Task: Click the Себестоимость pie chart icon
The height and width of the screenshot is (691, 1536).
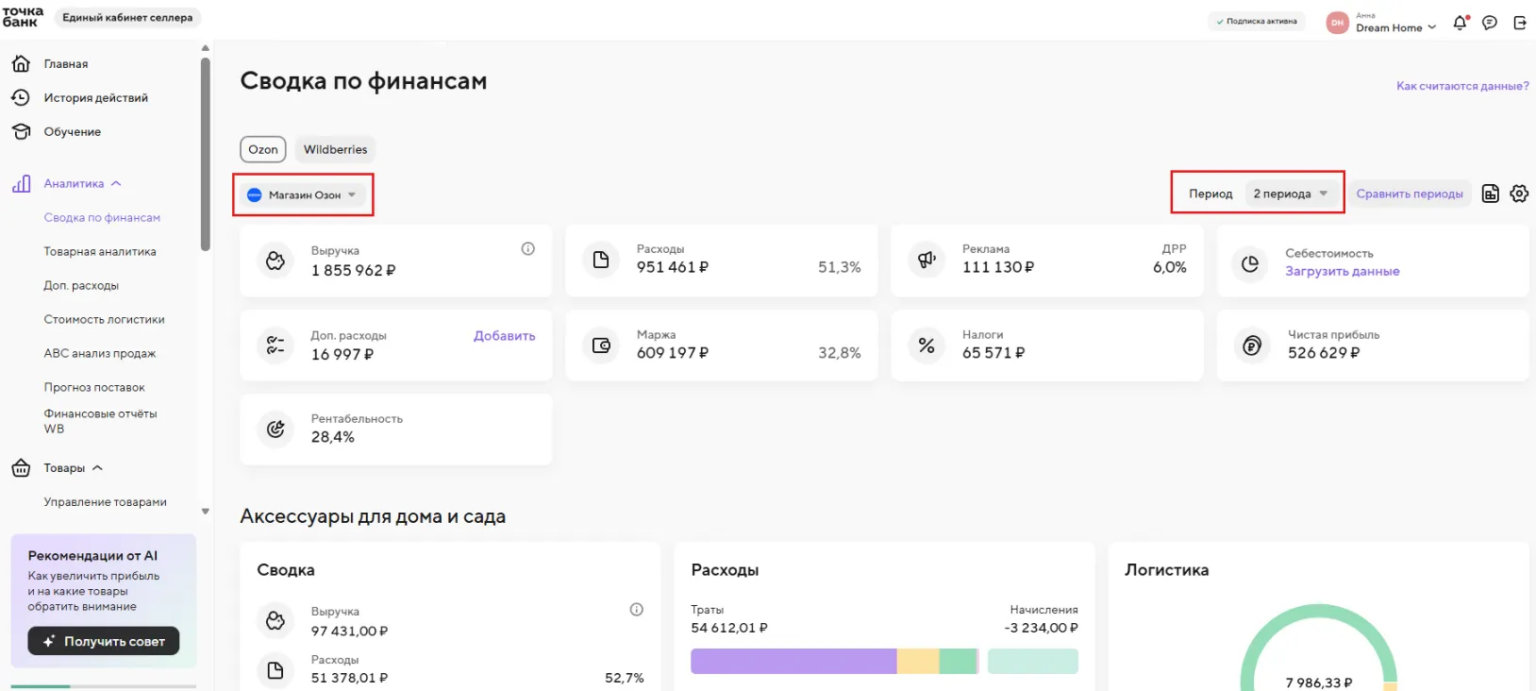Action: coord(1250,263)
